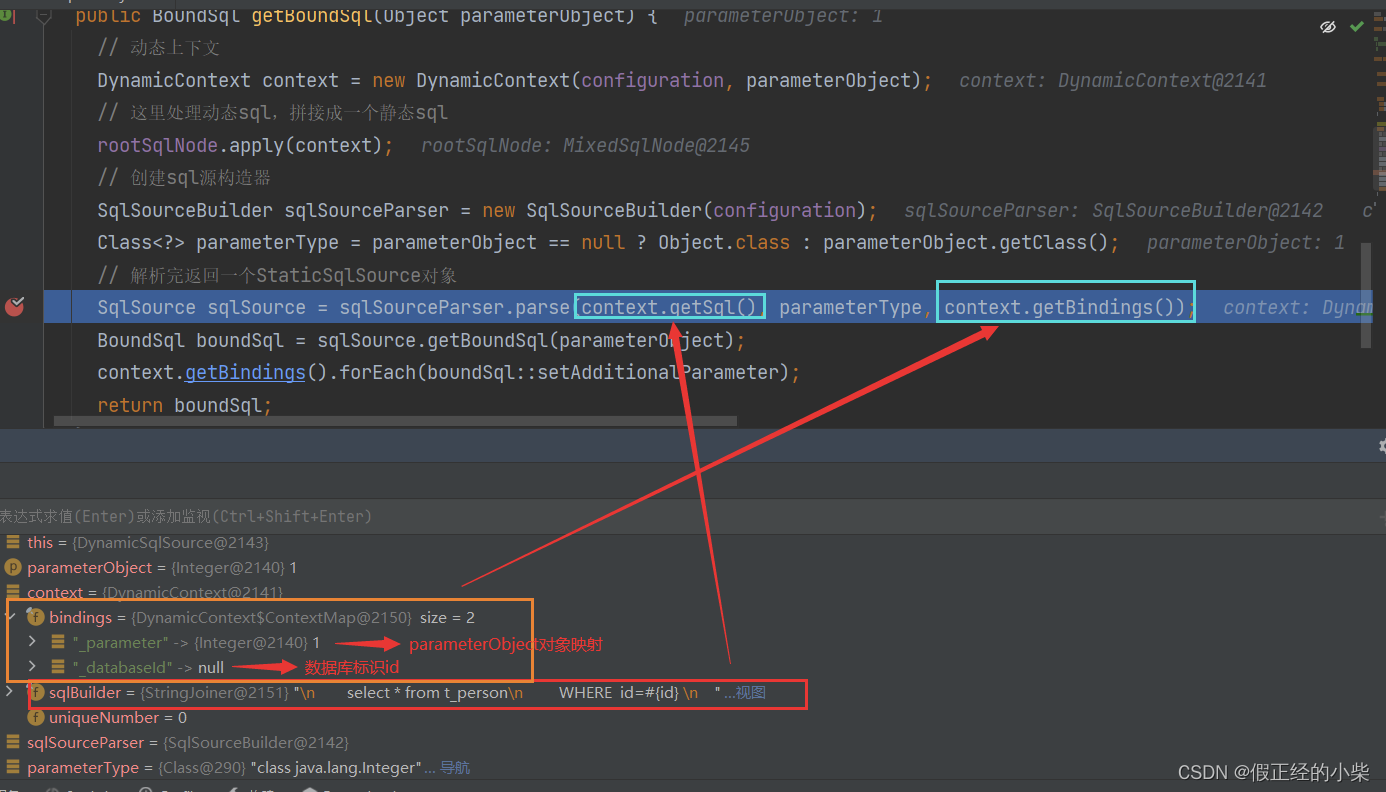Screen dimensions: 1386x792
Task: Click the vertical scrollbar thumb of the editor
Action: pyautogui.click(x=1366, y=294)
